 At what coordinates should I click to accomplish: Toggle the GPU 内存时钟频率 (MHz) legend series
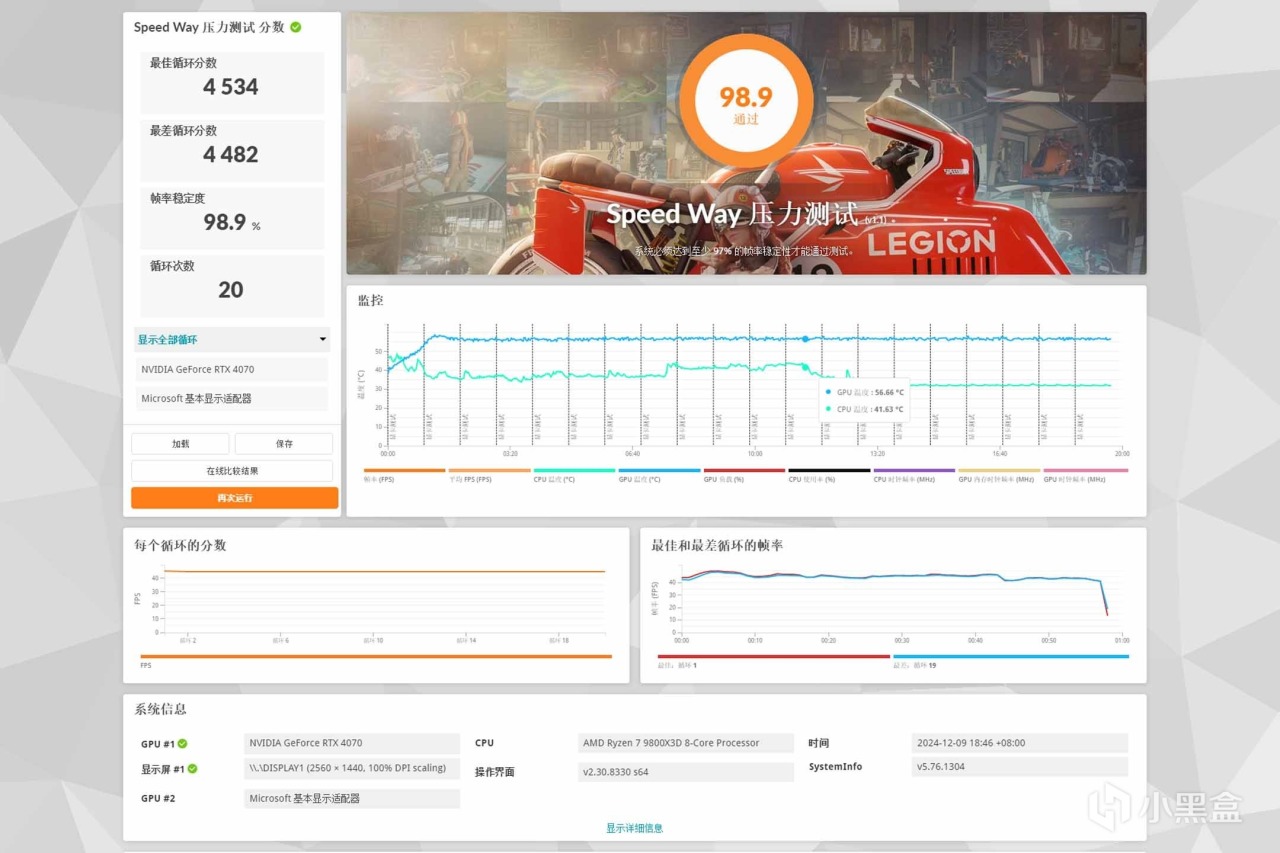999,476
